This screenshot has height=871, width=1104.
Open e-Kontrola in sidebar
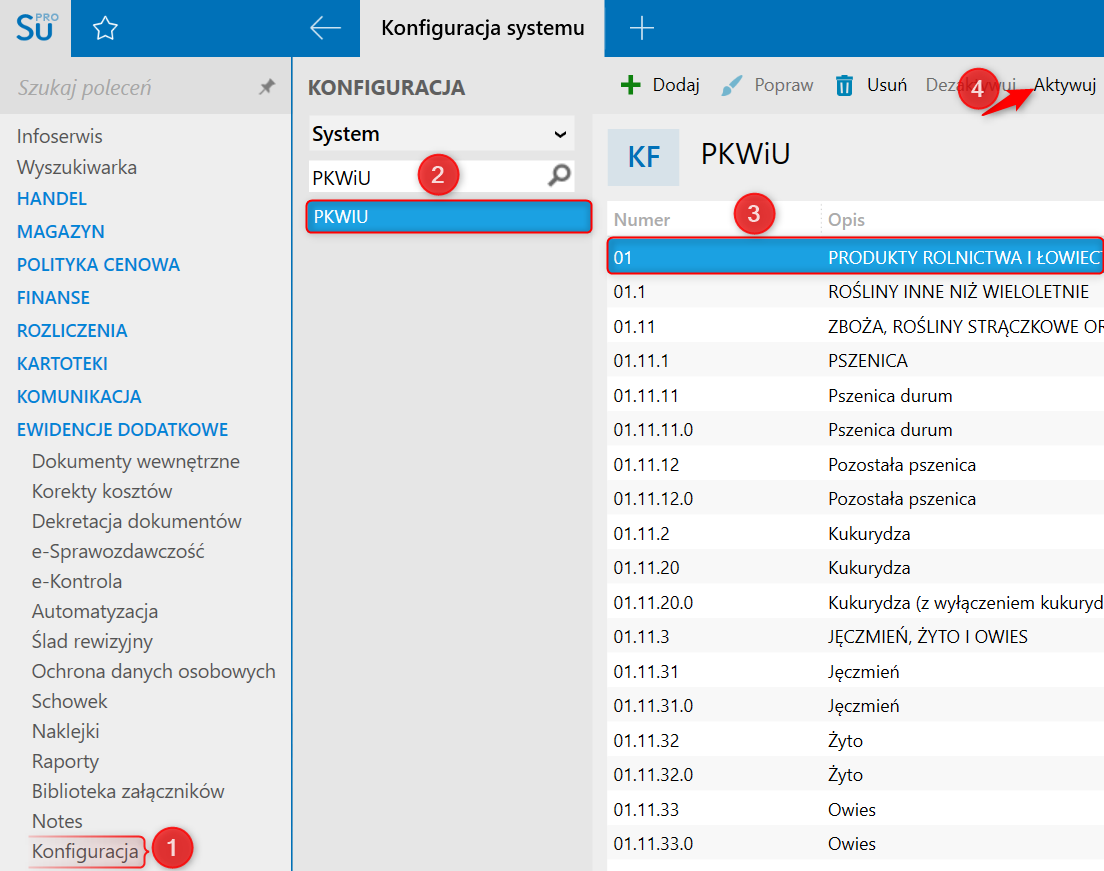tap(77, 582)
